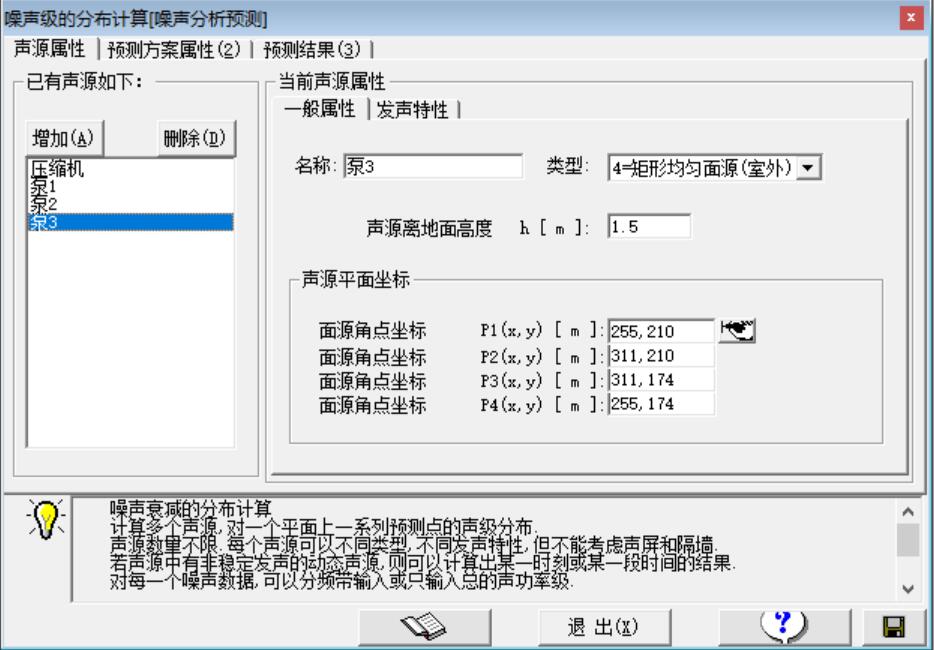Save using the floppy disk icon
The width and height of the screenshot is (934, 650).
click(894, 627)
